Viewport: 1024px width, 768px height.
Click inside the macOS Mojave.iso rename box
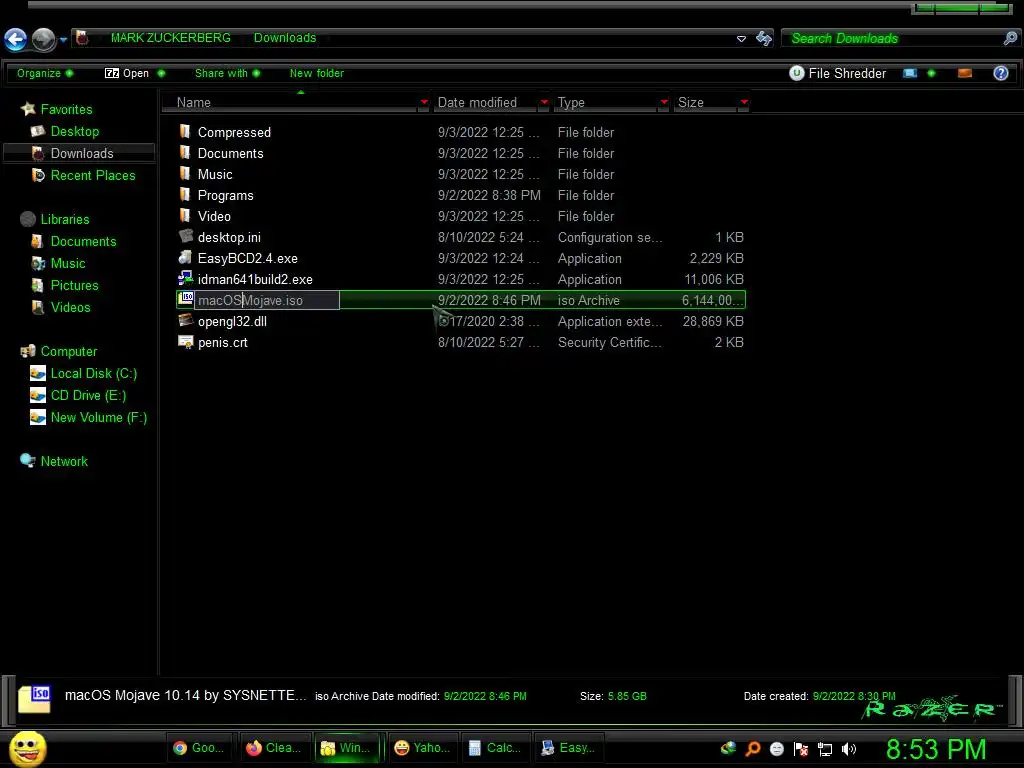[x=267, y=300]
